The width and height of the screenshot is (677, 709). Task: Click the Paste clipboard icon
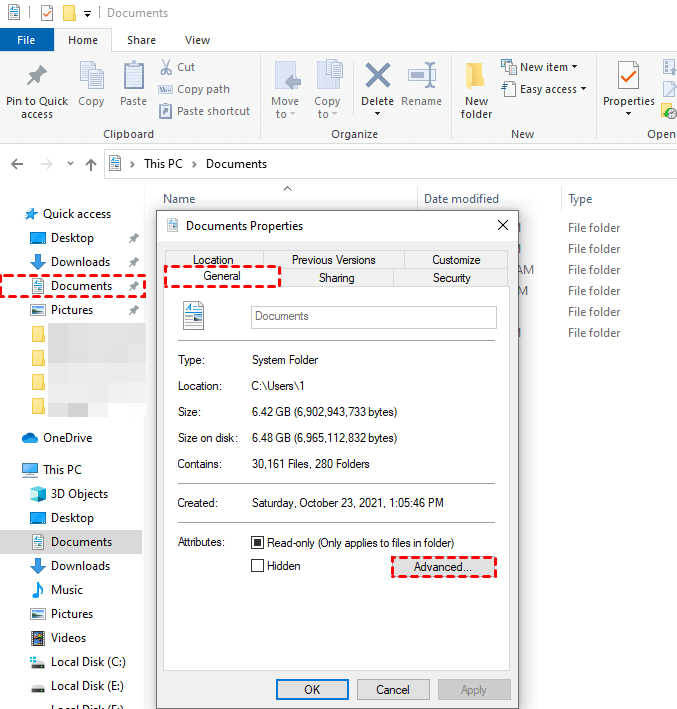point(134,76)
